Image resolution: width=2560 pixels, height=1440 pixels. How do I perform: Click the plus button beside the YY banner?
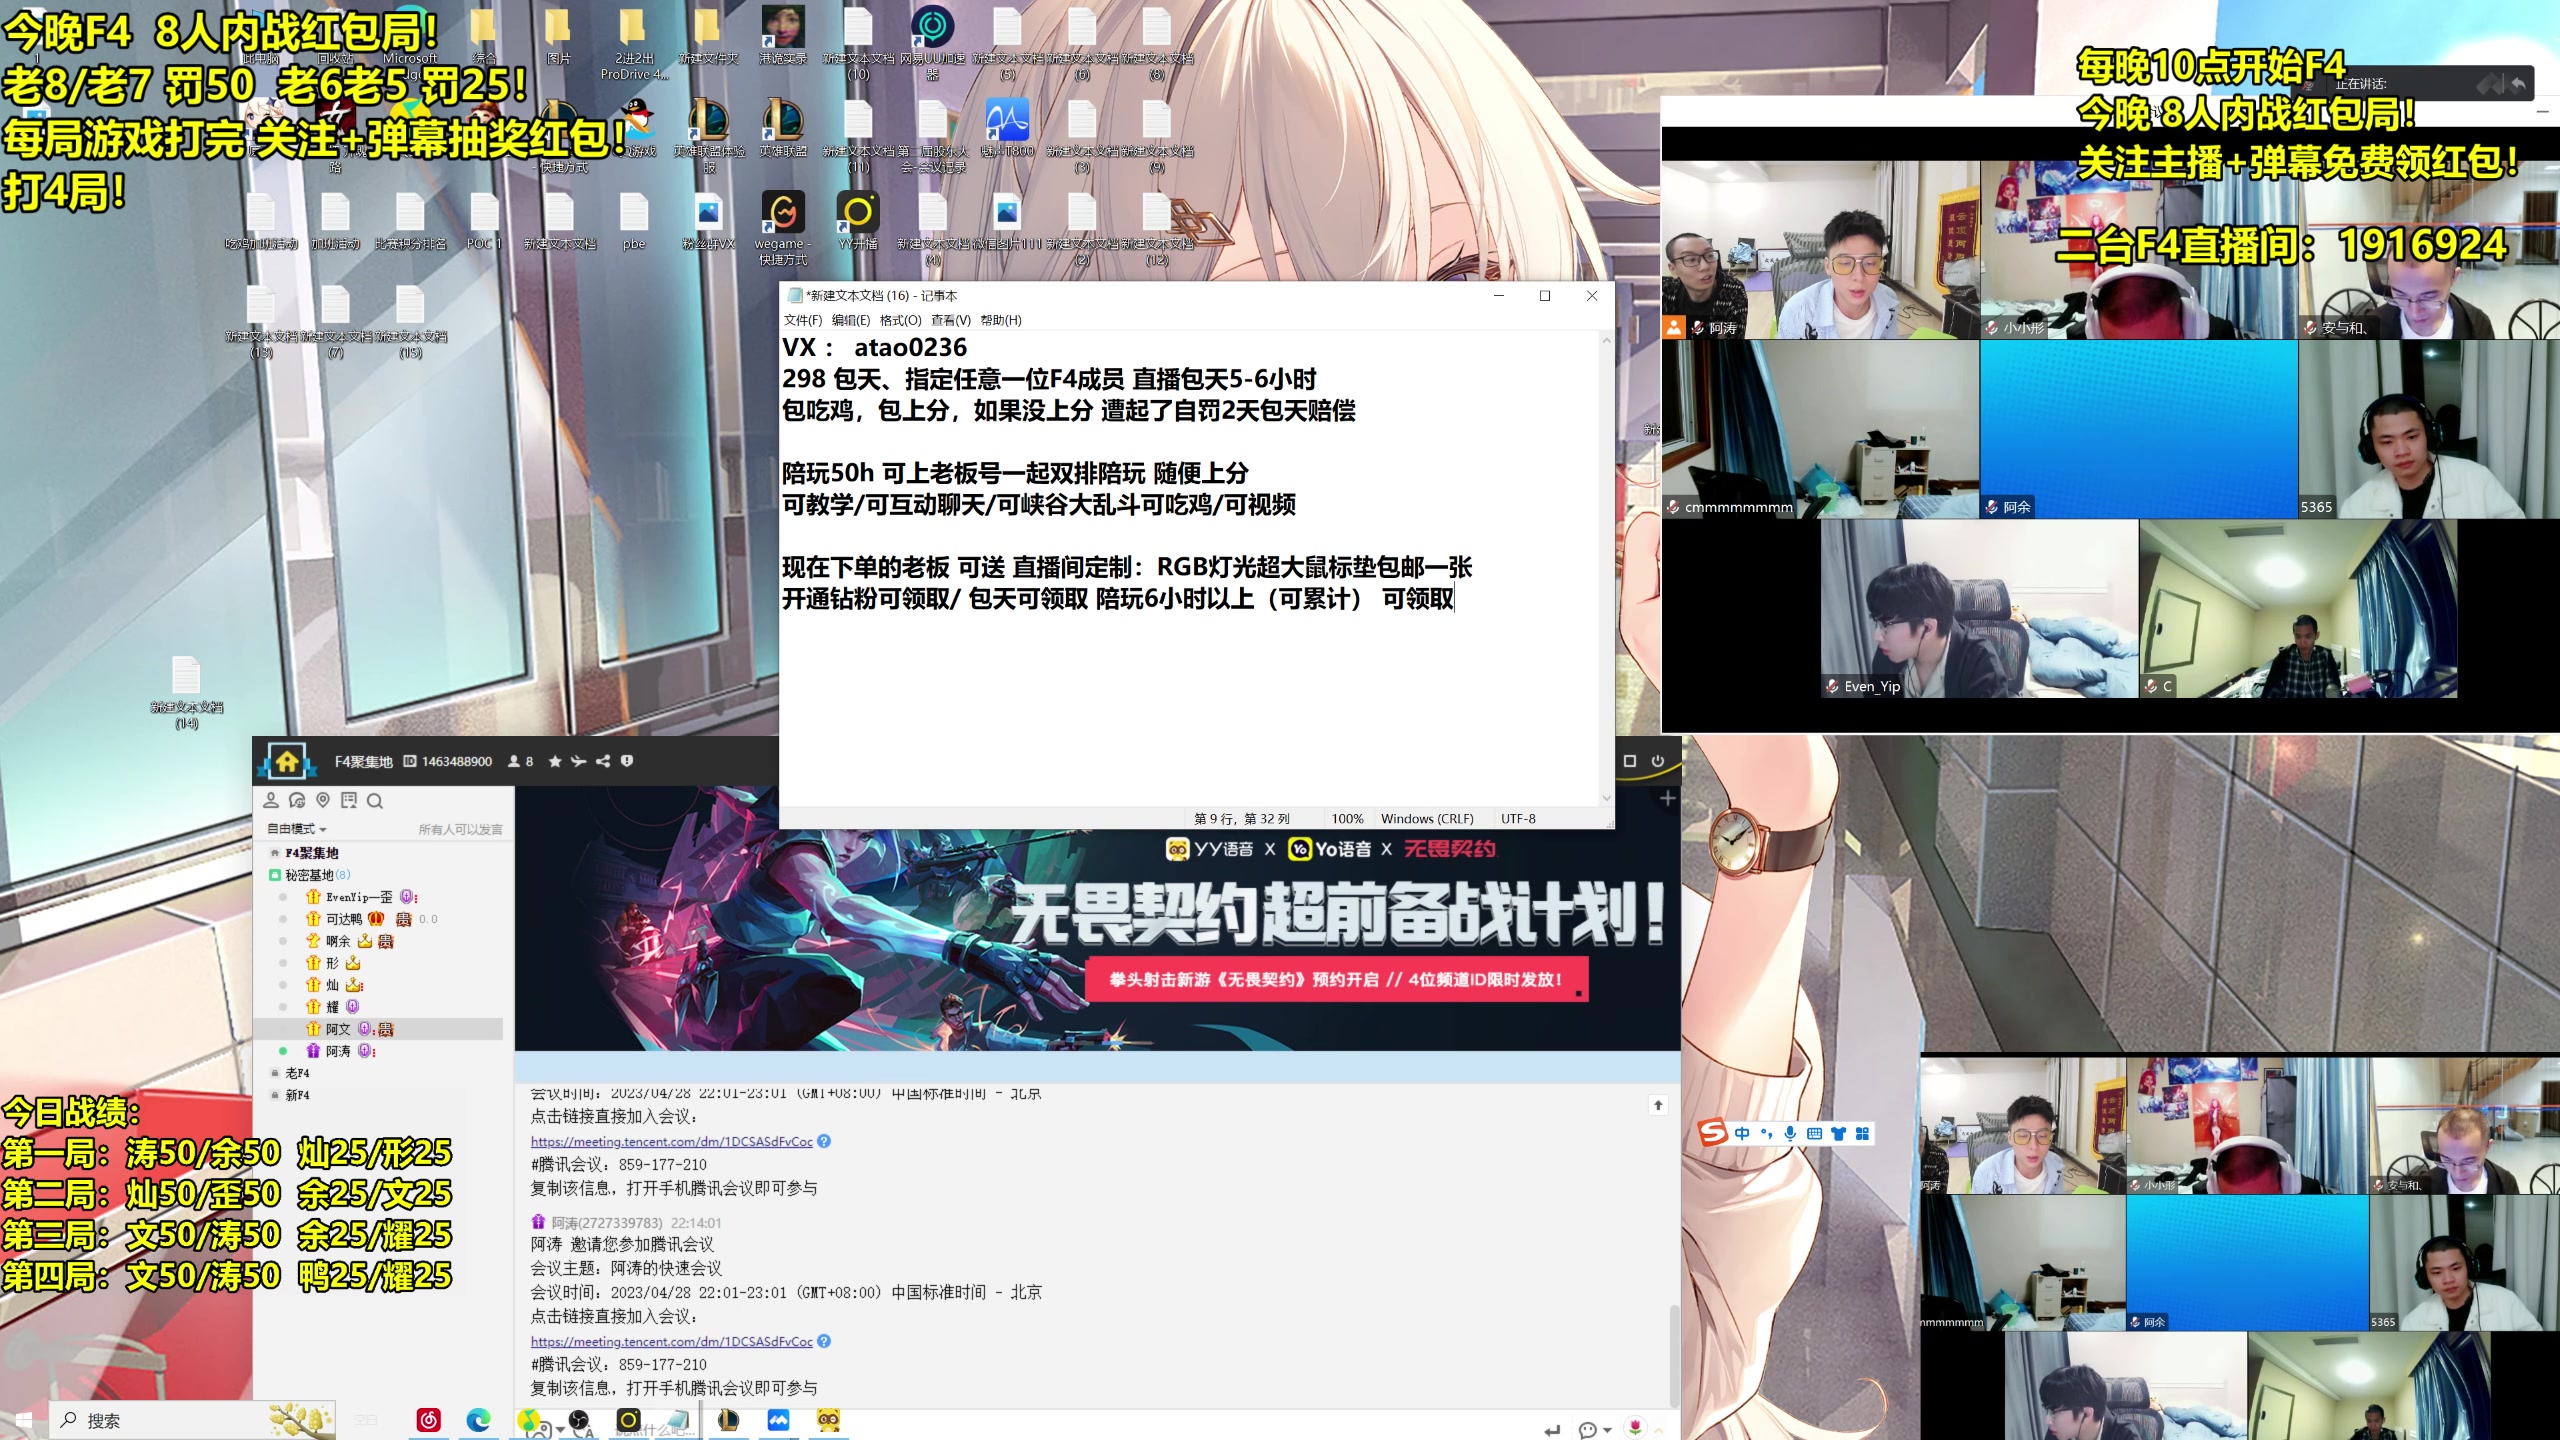(x=1667, y=798)
